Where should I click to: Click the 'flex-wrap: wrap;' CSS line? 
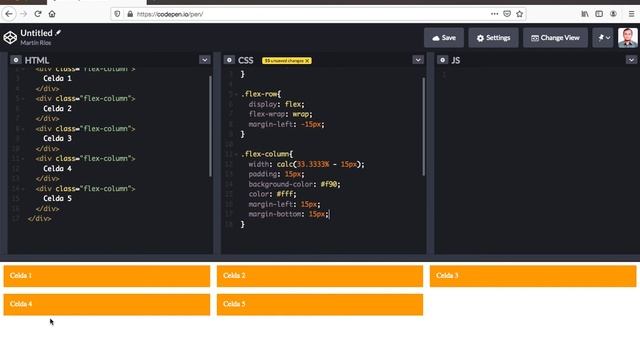coord(280,114)
